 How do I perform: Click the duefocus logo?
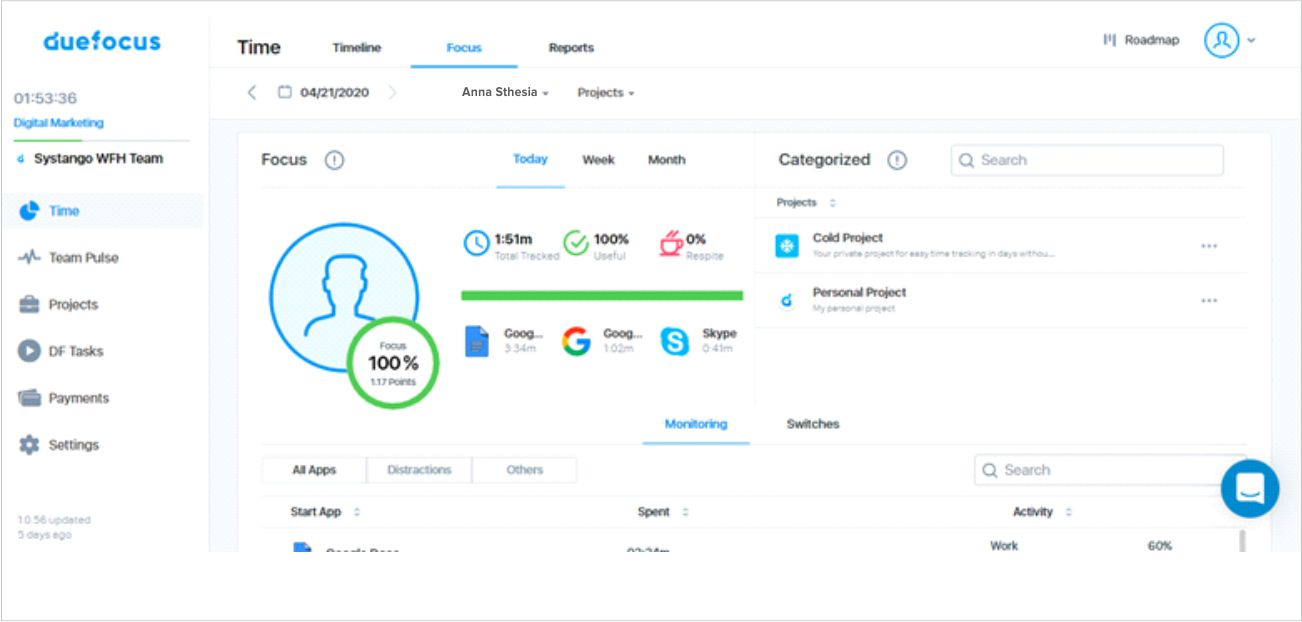[x=102, y=42]
